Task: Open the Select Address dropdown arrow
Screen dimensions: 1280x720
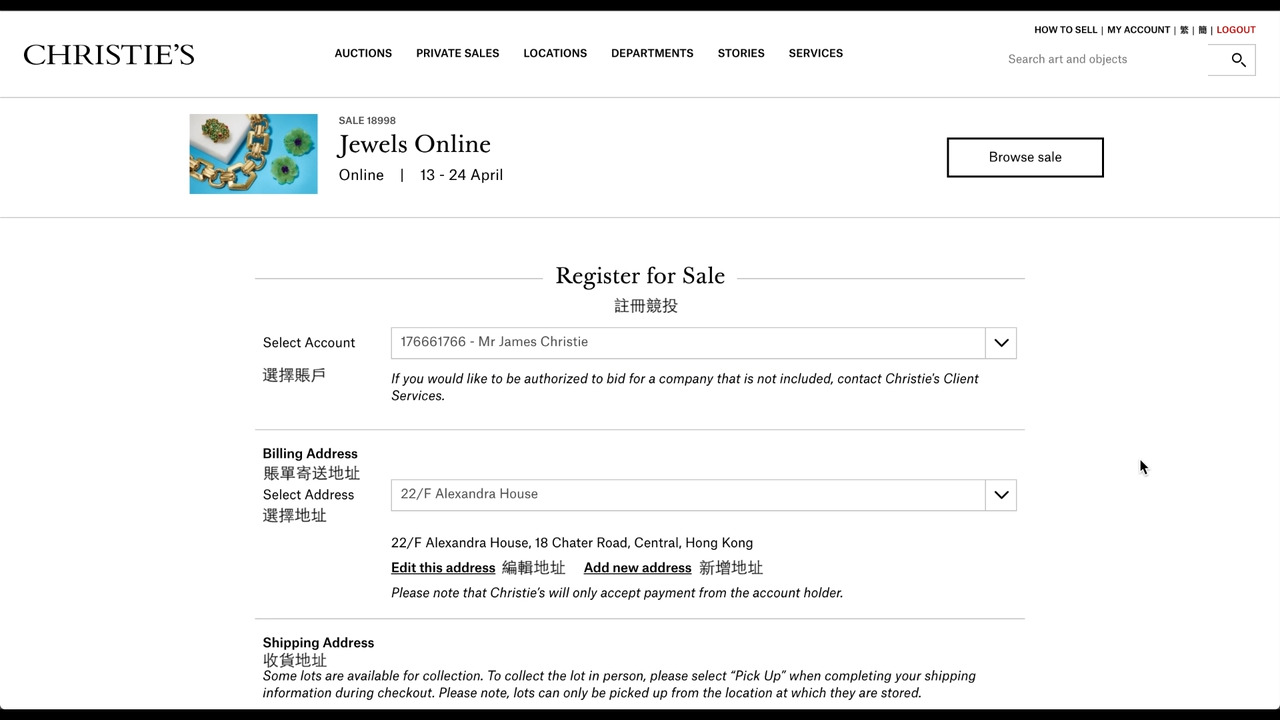Action: pyautogui.click(x=1001, y=495)
